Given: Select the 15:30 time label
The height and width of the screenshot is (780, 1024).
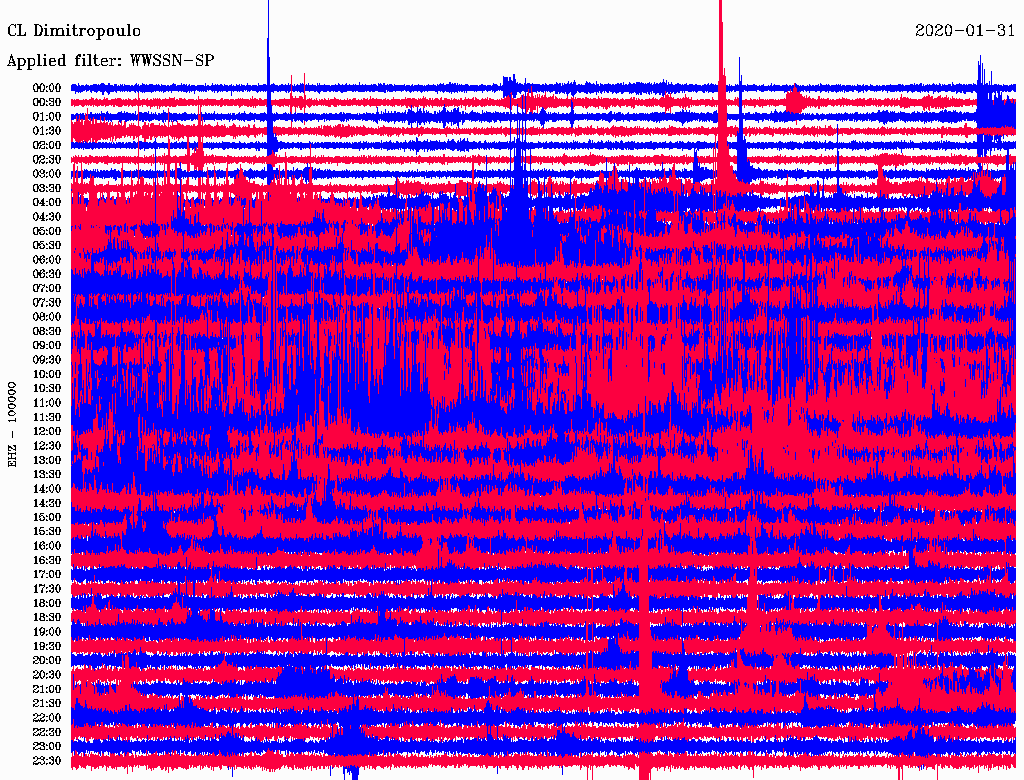Looking at the screenshot, I should 47,531.
